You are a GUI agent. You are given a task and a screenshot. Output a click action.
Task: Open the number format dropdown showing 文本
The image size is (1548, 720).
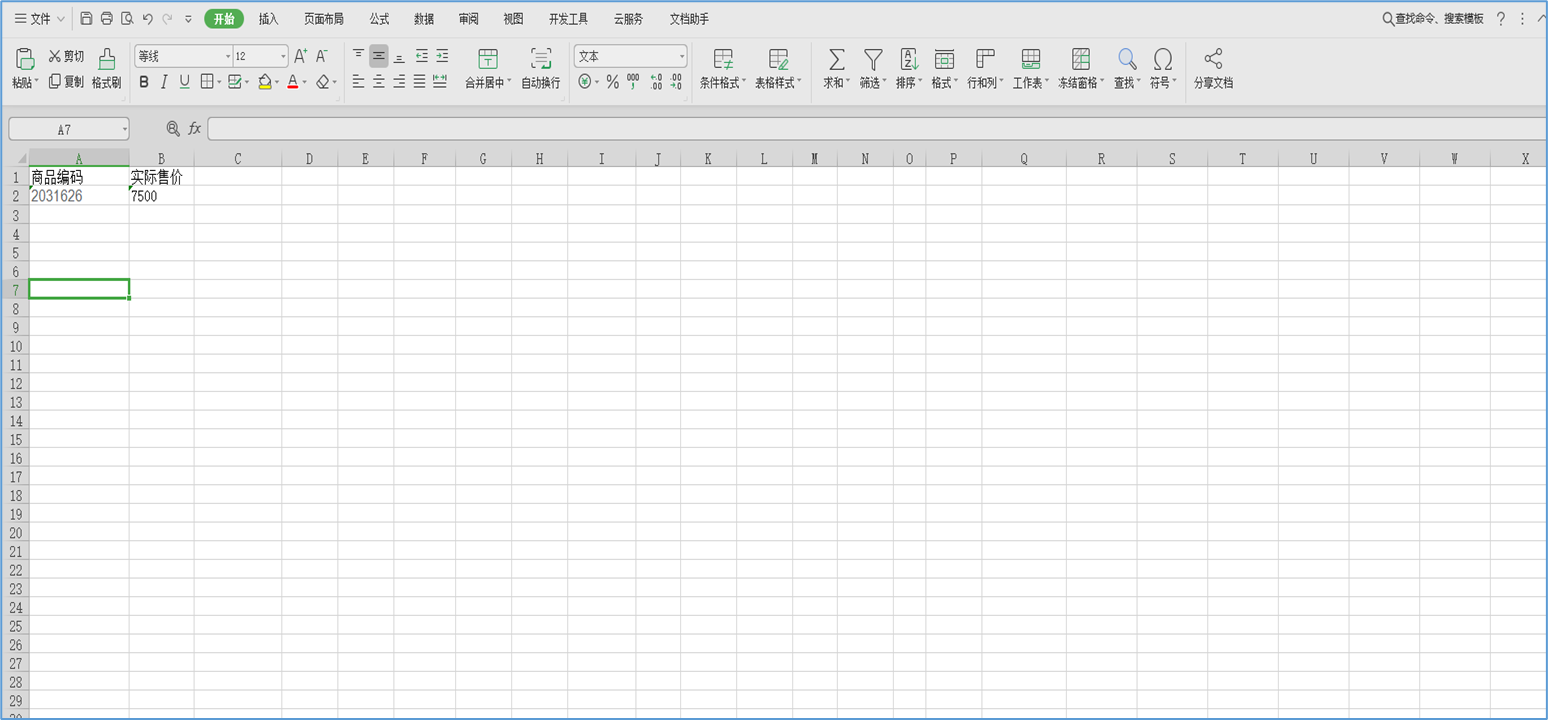pyautogui.click(x=682, y=57)
